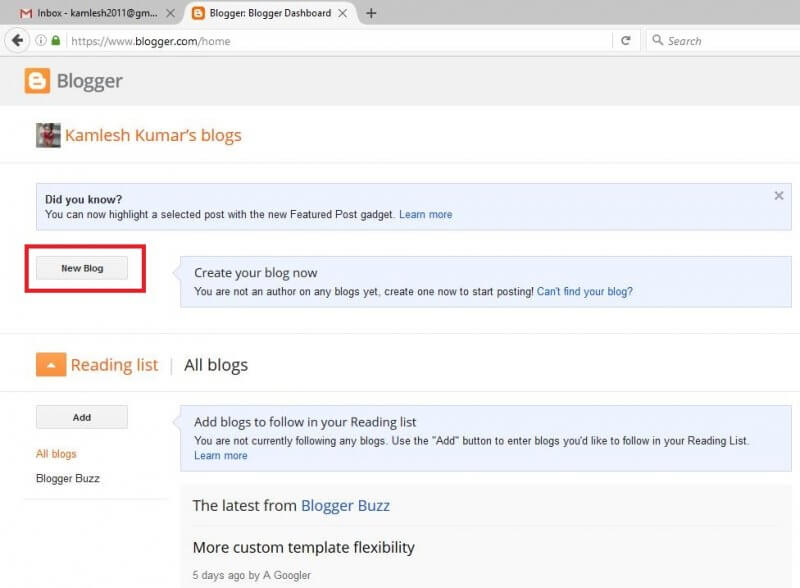Open More custom template flexibility post
The image size is (800, 588).
pyautogui.click(x=304, y=547)
